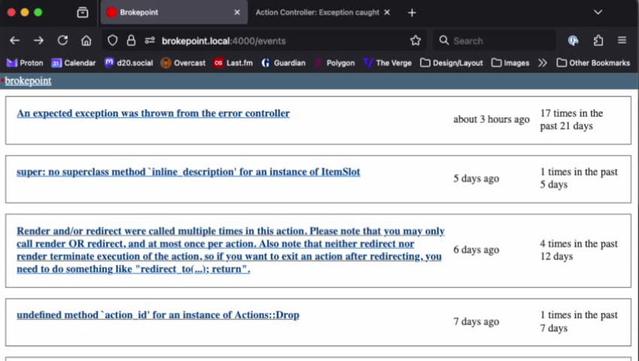Switch to Action Controller: Exception caught tab

[x=317, y=12]
